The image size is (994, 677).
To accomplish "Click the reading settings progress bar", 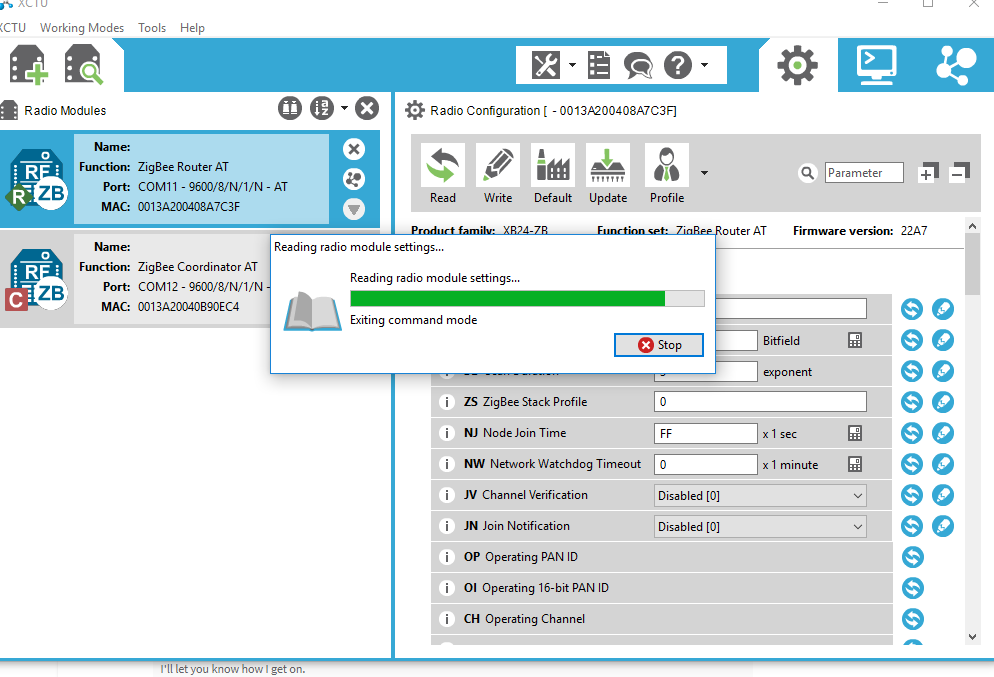I will pos(527,299).
